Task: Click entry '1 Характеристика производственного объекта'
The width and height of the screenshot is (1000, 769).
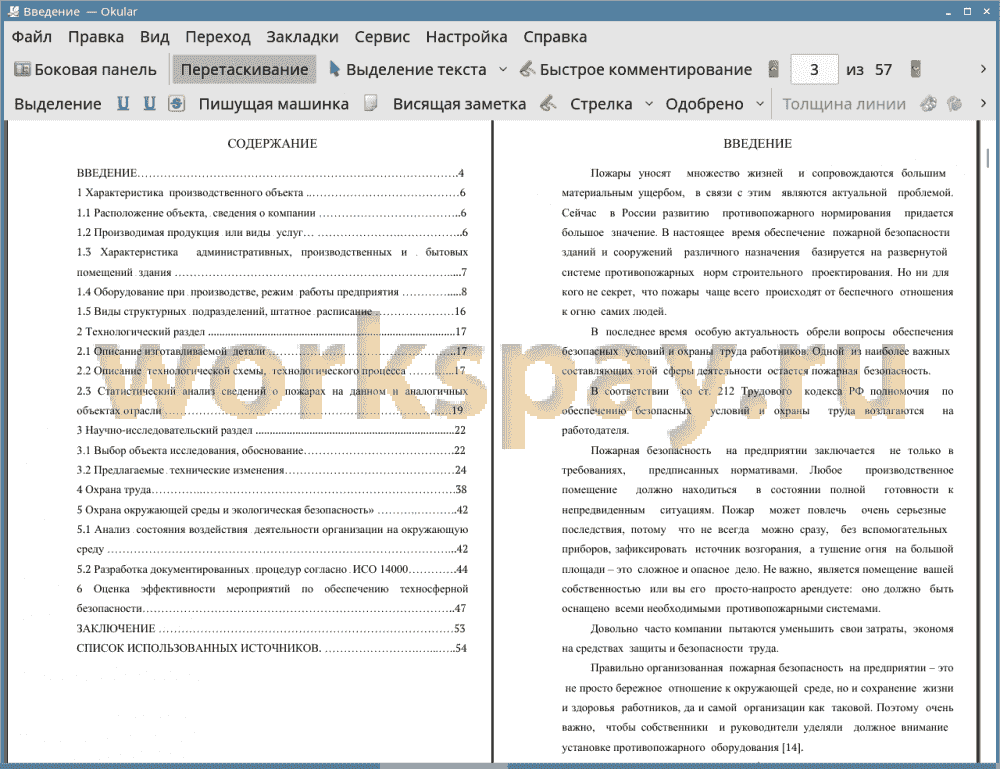Action: click(271, 193)
